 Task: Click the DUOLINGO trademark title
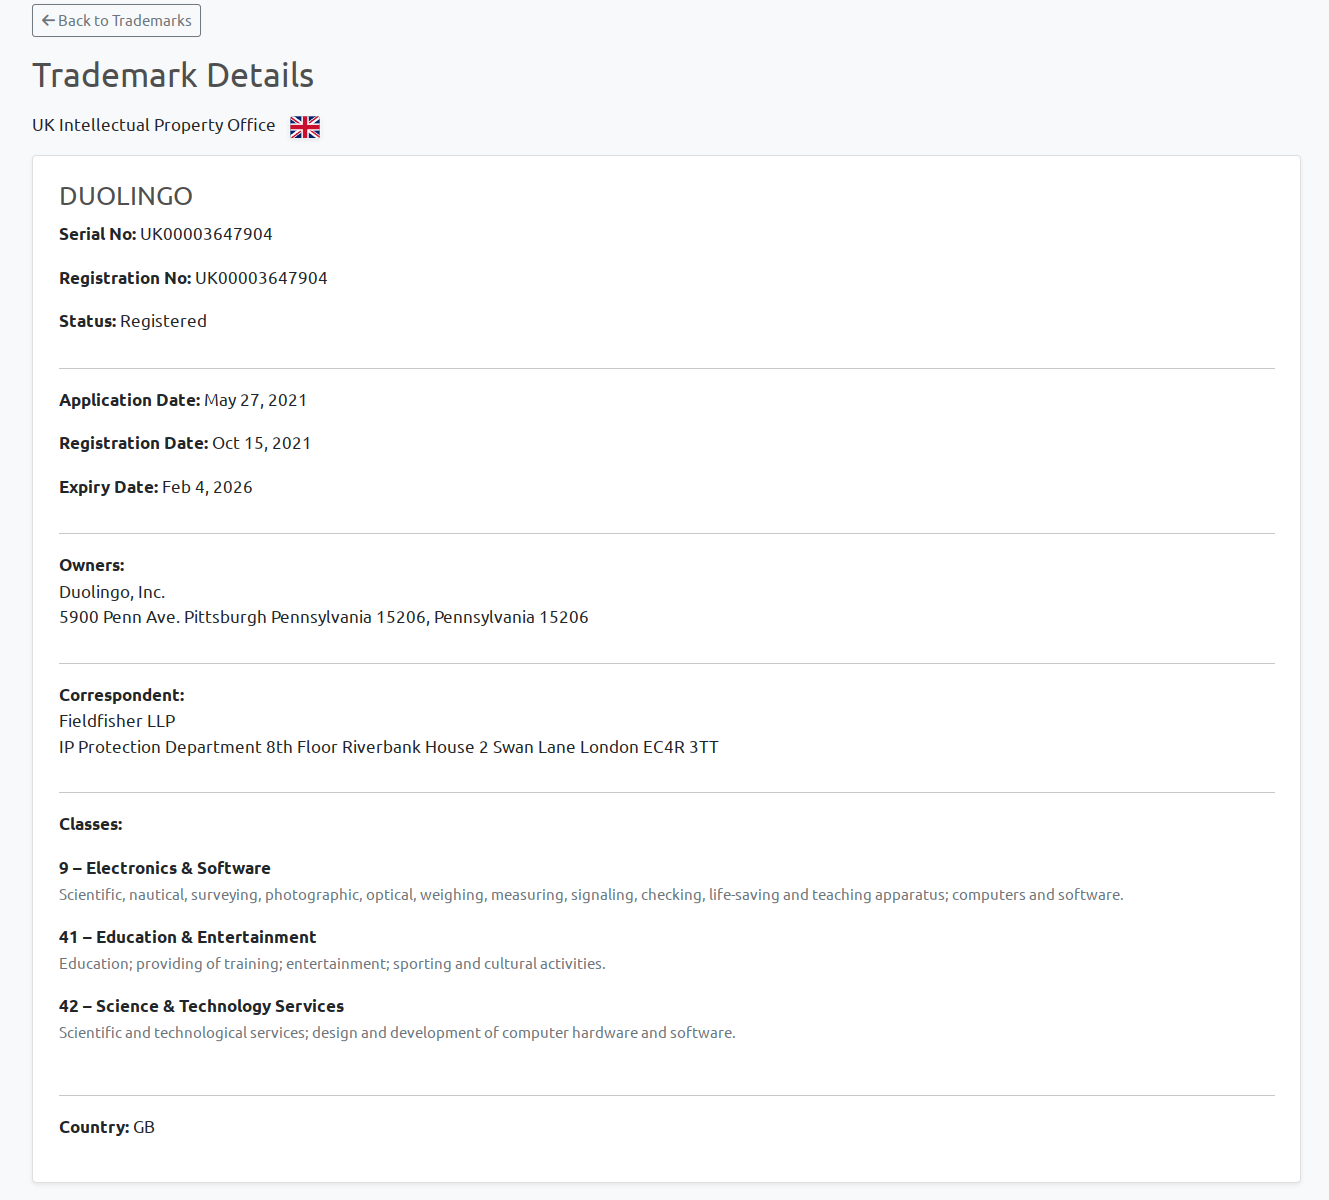(126, 196)
